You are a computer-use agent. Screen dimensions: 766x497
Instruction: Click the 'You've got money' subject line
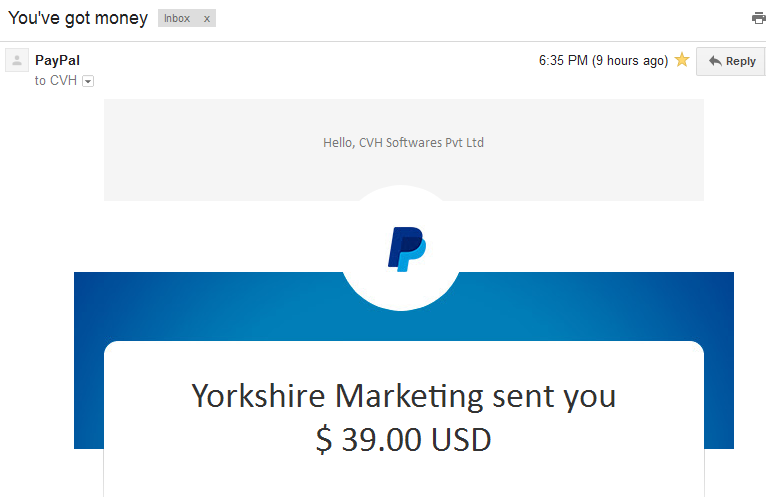(x=78, y=18)
